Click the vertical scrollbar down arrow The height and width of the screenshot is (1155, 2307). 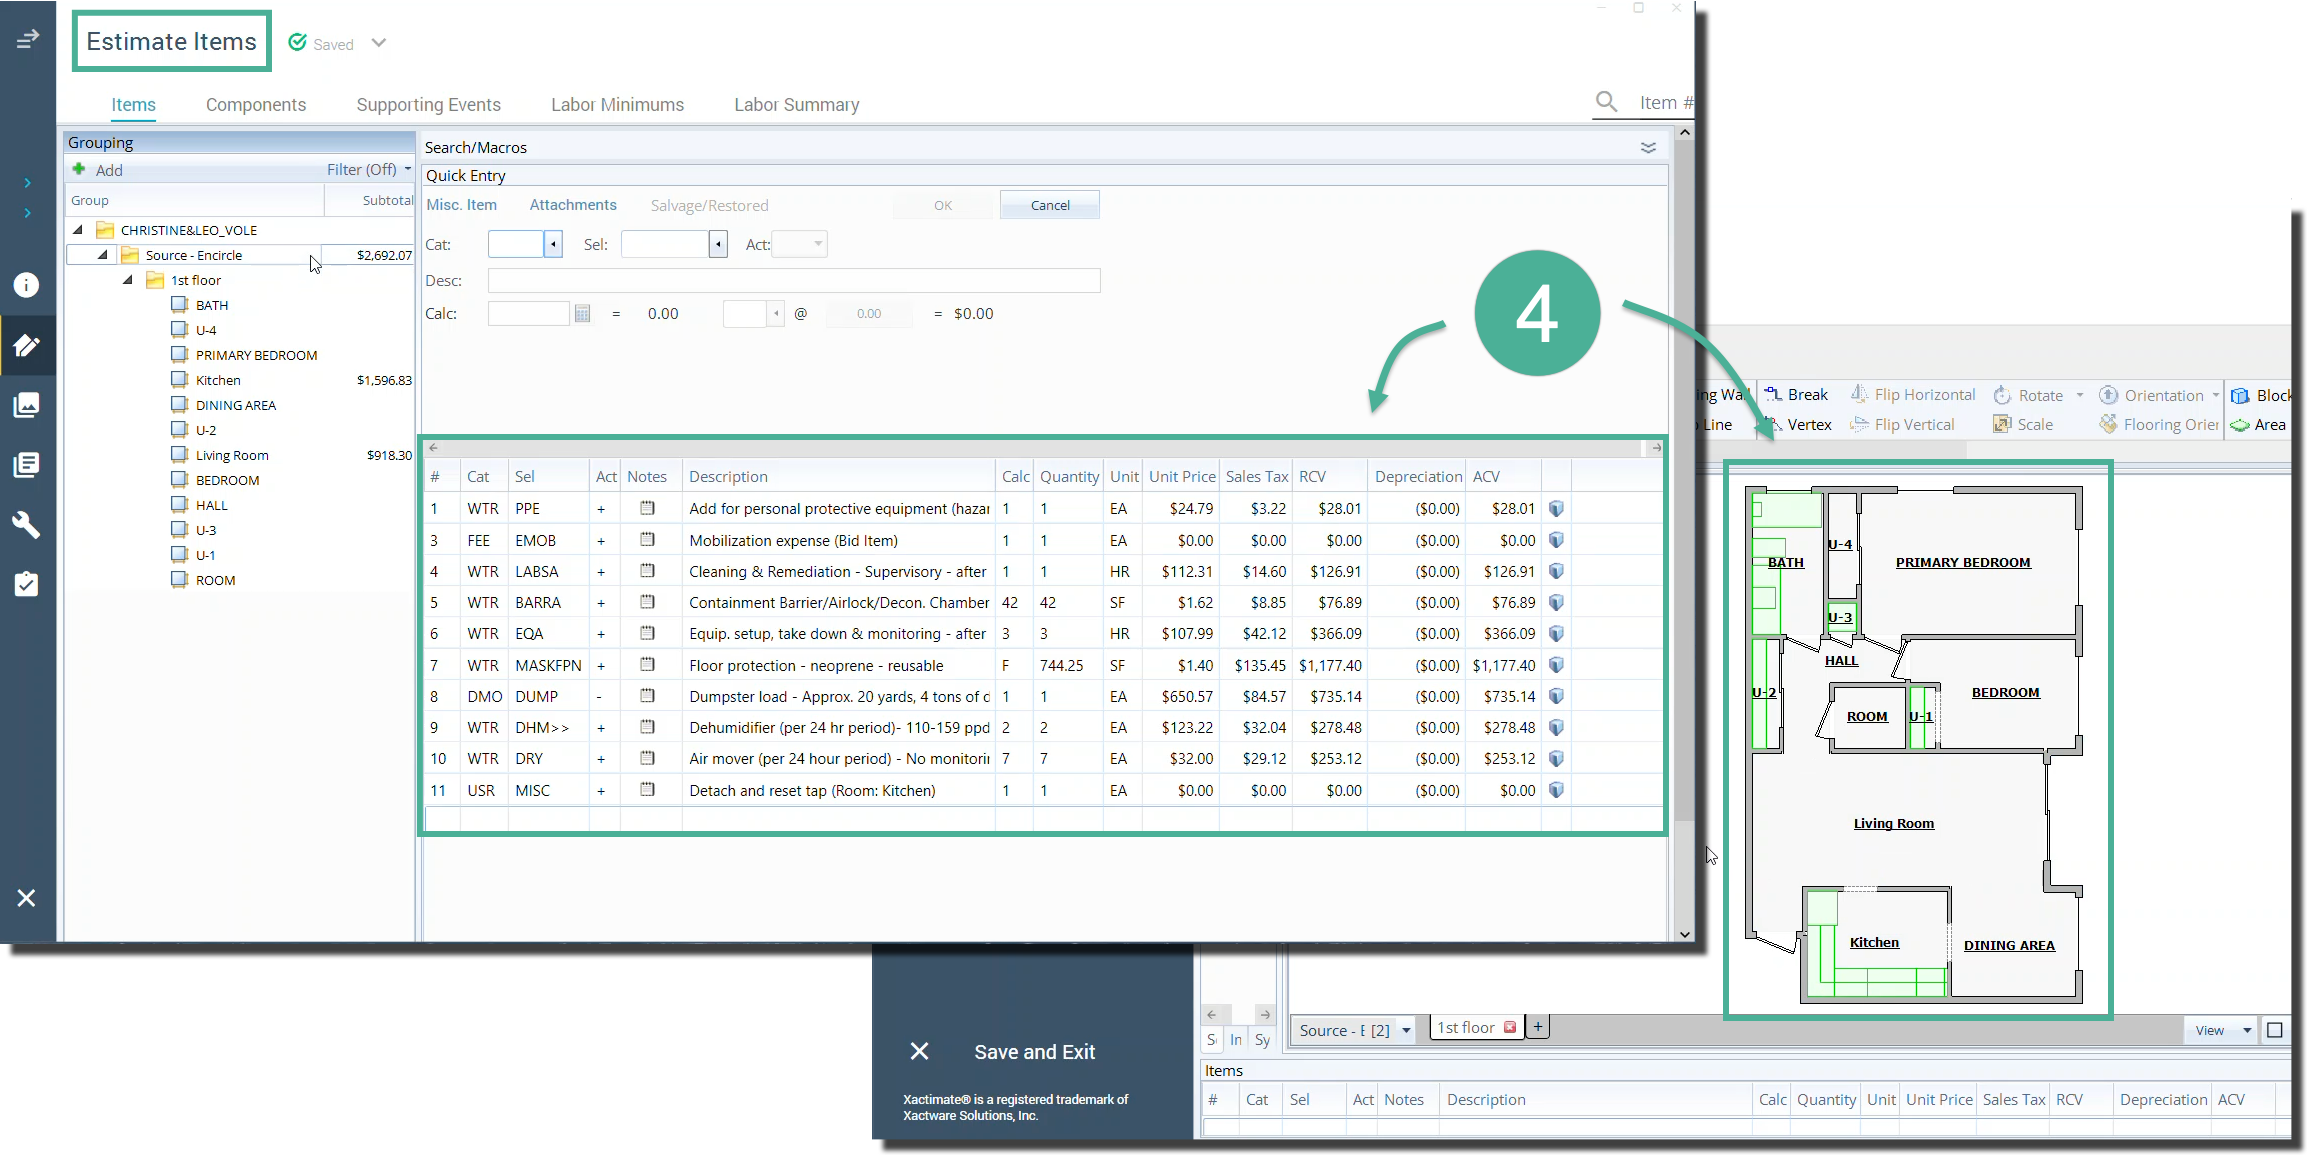pos(1685,934)
